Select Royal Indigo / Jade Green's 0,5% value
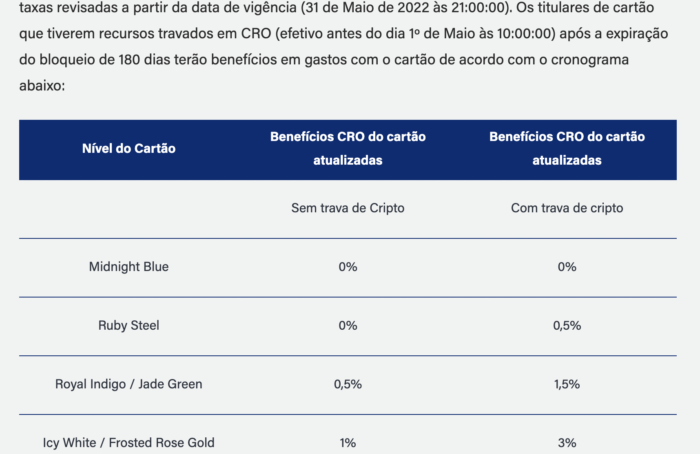 [x=347, y=384]
